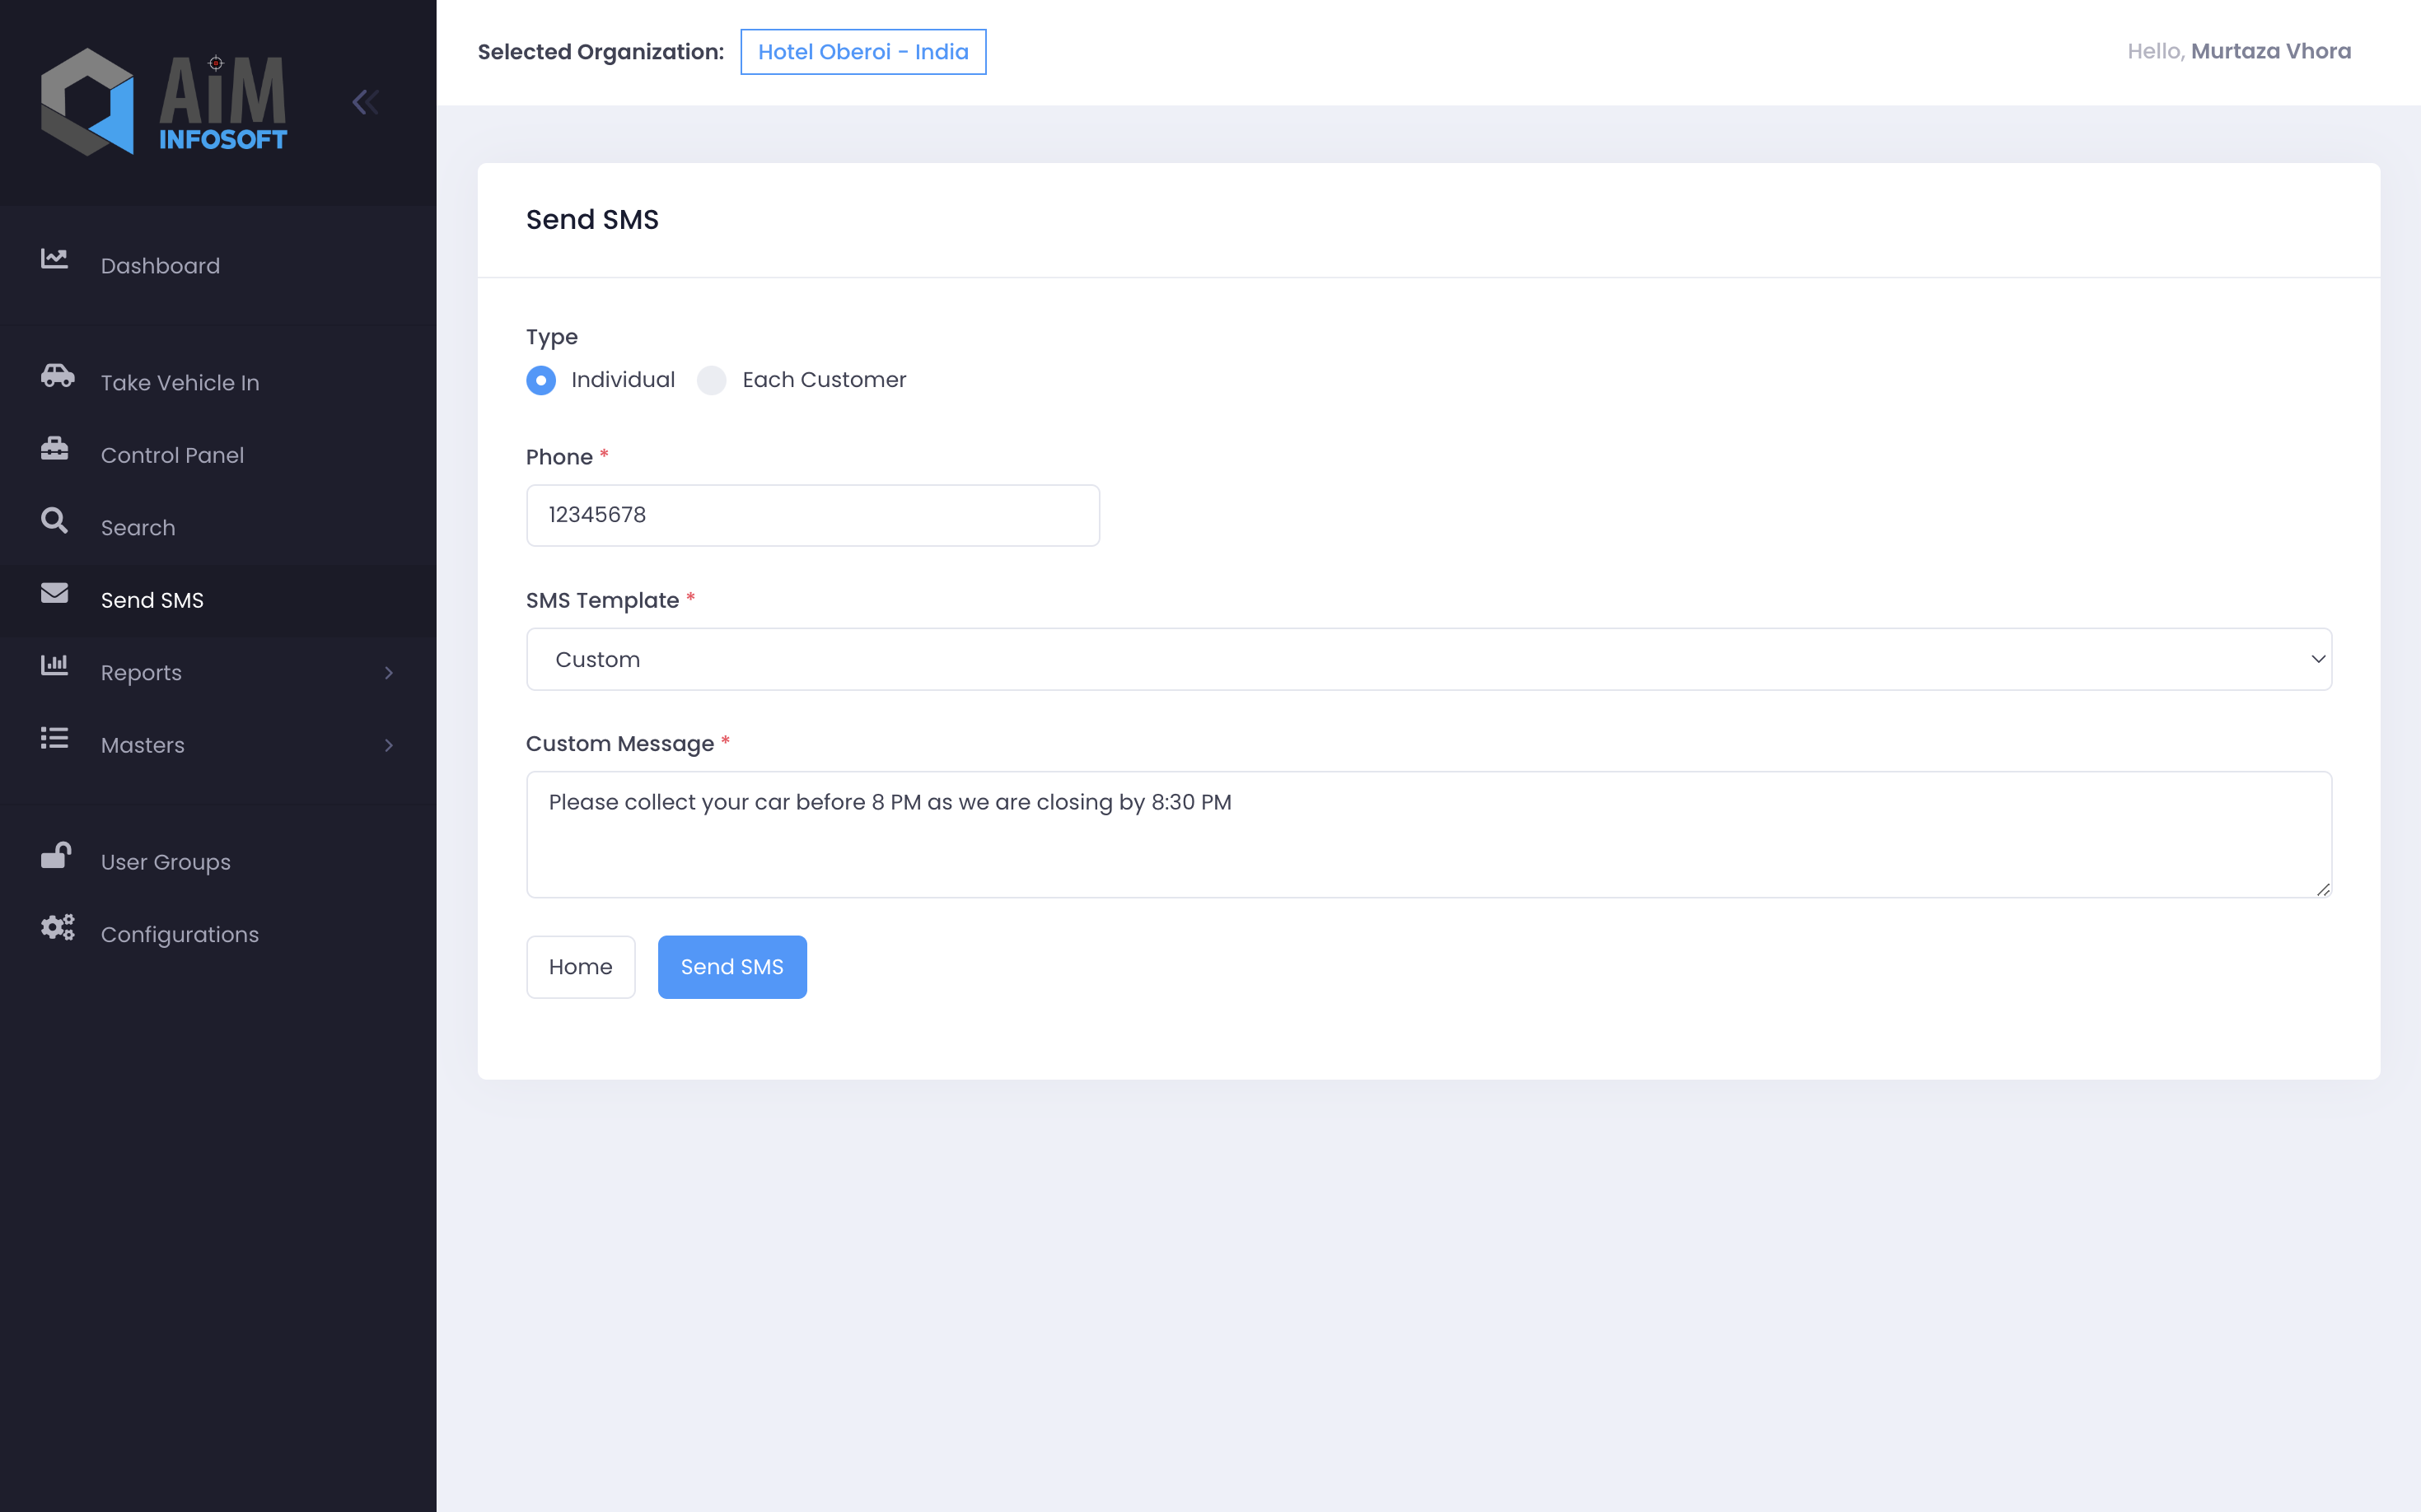The height and width of the screenshot is (1512, 2421).
Task: Click the Reports bar-chart icon
Action: click(x=55, y=665)
